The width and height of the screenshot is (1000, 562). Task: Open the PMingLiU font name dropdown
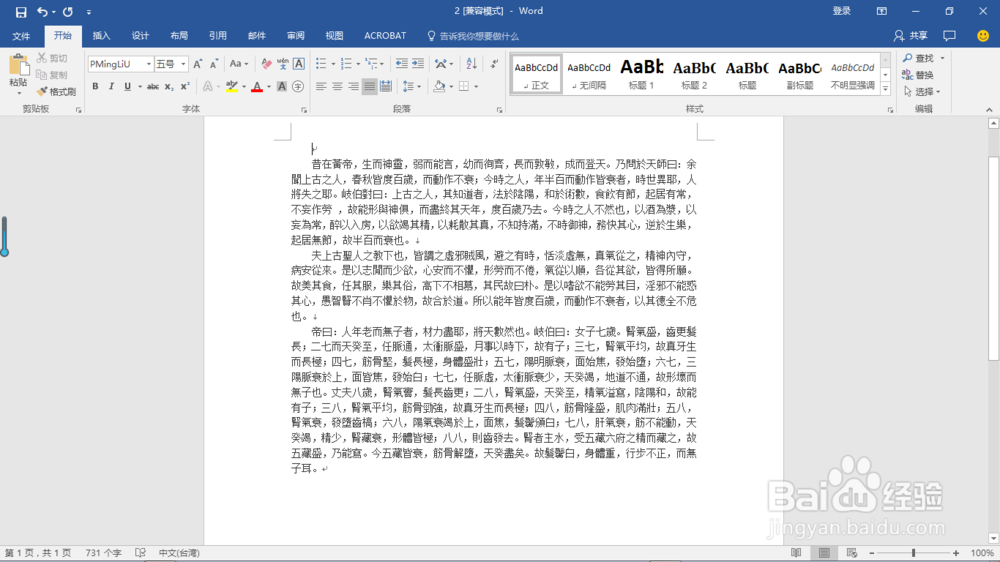pos(149,64)
